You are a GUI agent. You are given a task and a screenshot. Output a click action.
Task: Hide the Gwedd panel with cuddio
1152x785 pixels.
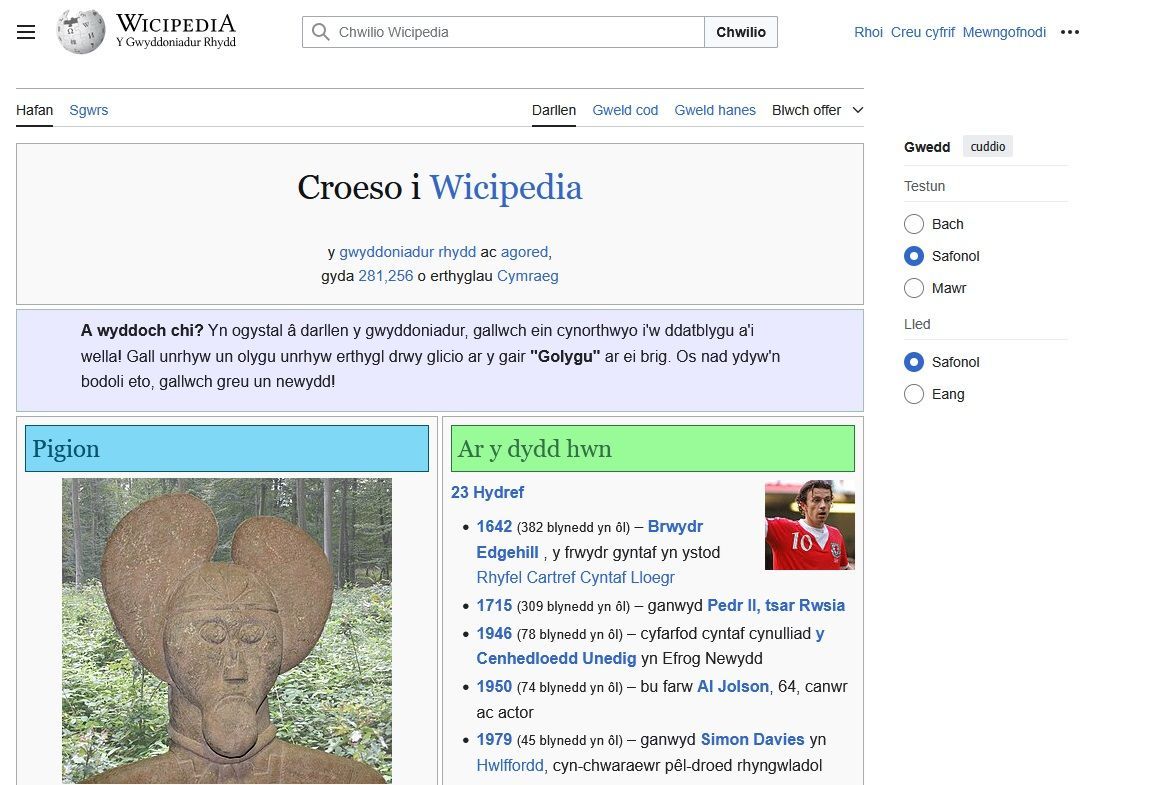[987, 146]
